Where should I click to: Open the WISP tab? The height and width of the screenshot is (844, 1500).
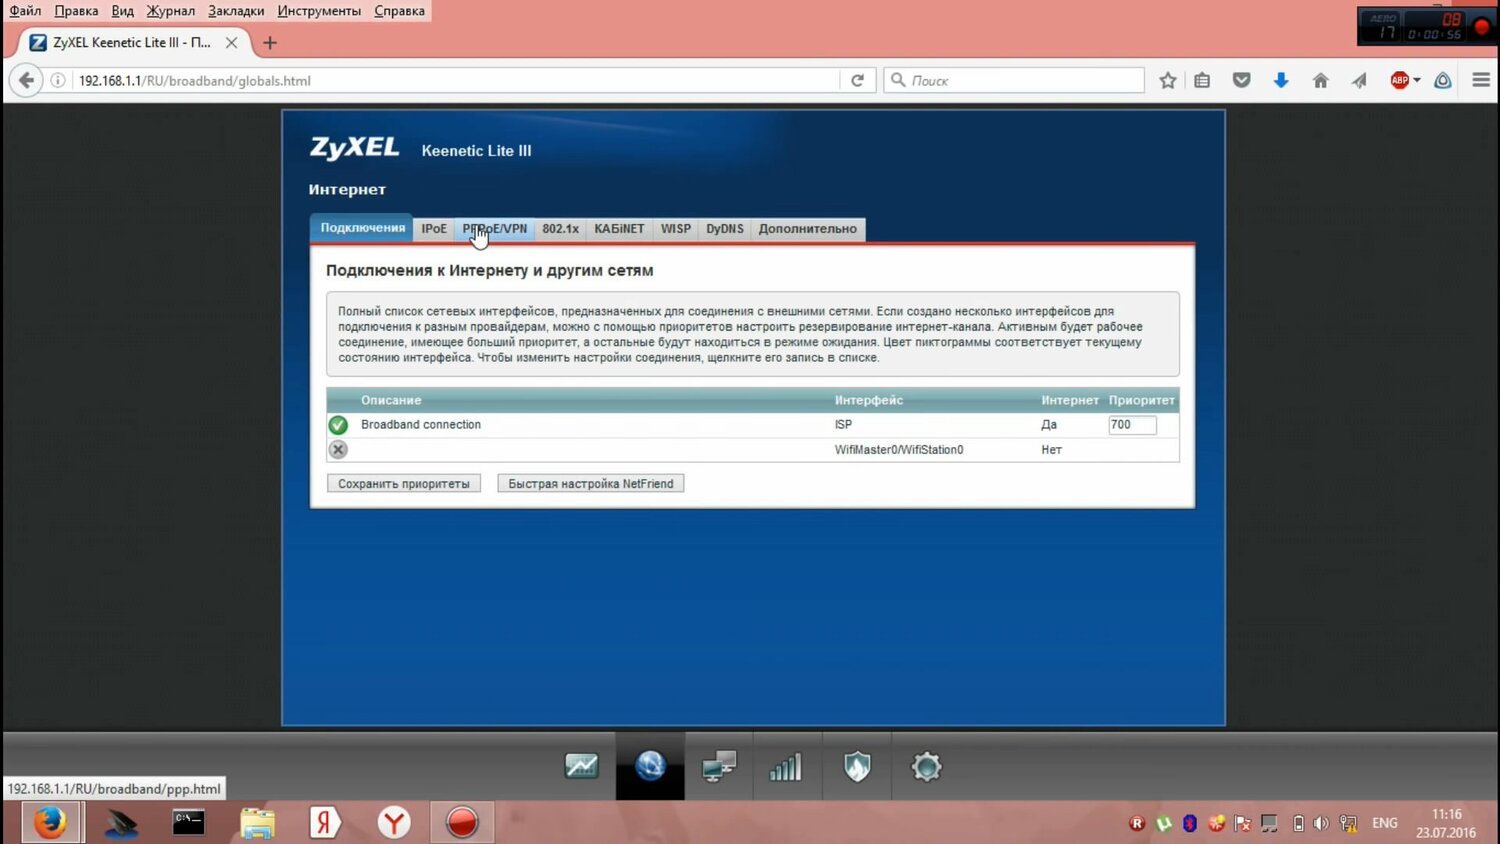click(676, 229)
